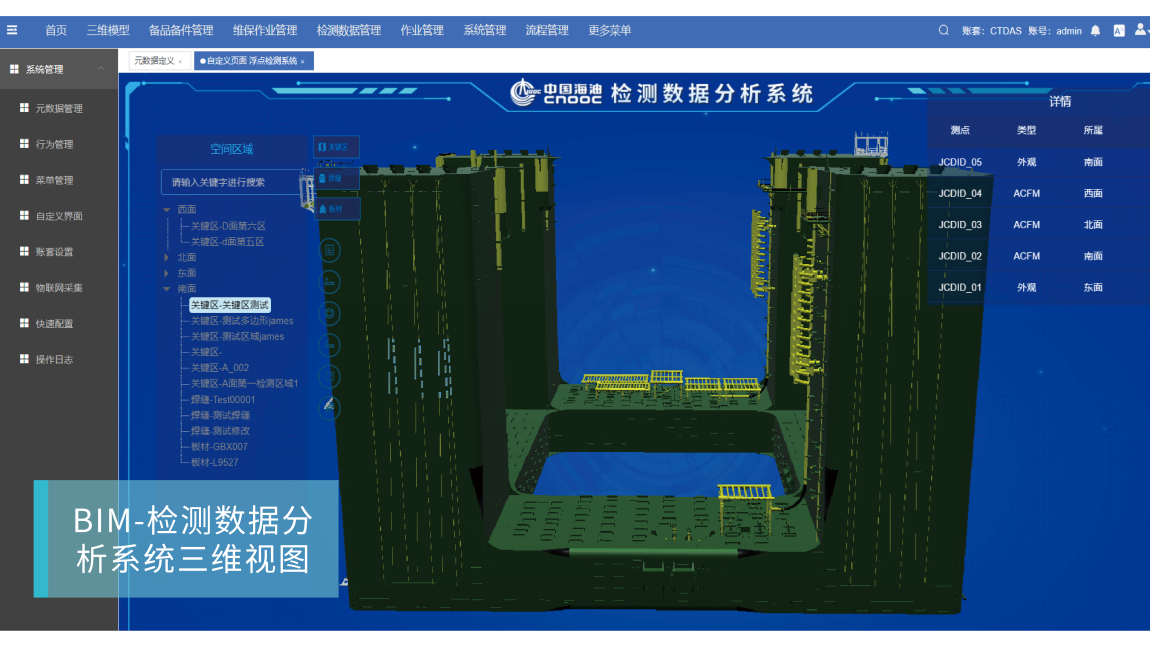Toggle the 关键区 filter button
The width and height of the screenshot is (1150, 647).
coord(336,147)
